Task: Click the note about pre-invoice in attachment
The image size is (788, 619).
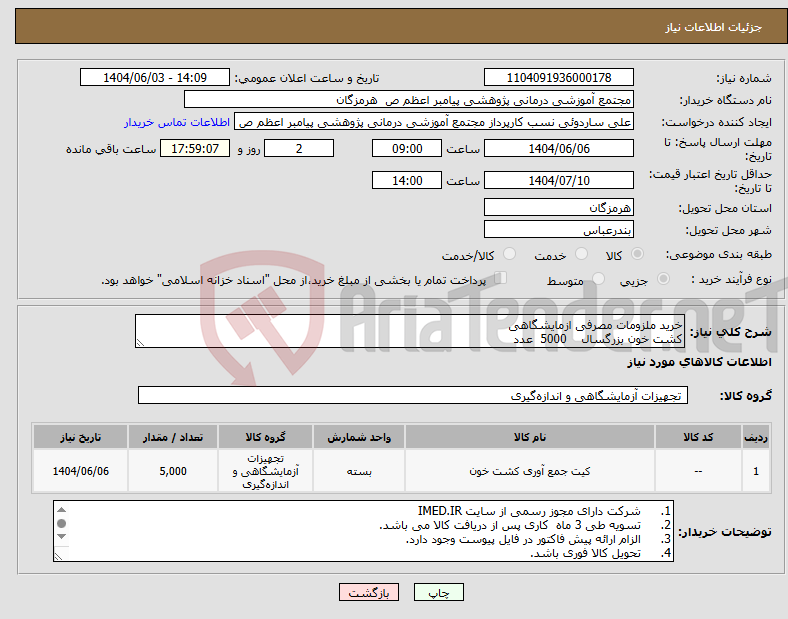Action: (x=523, y=540)
